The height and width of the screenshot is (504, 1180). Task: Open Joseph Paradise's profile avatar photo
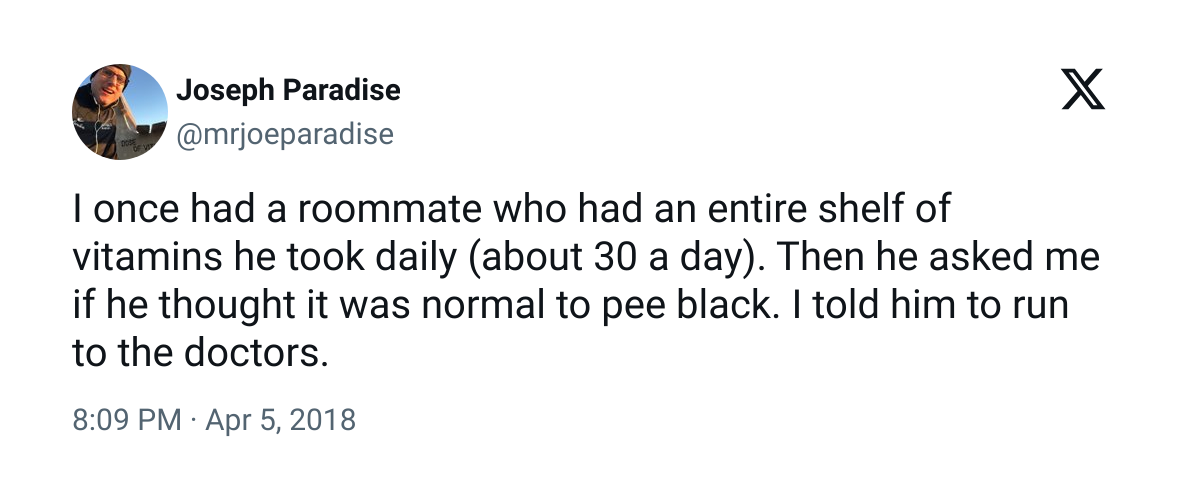click(x=120, y=111)
